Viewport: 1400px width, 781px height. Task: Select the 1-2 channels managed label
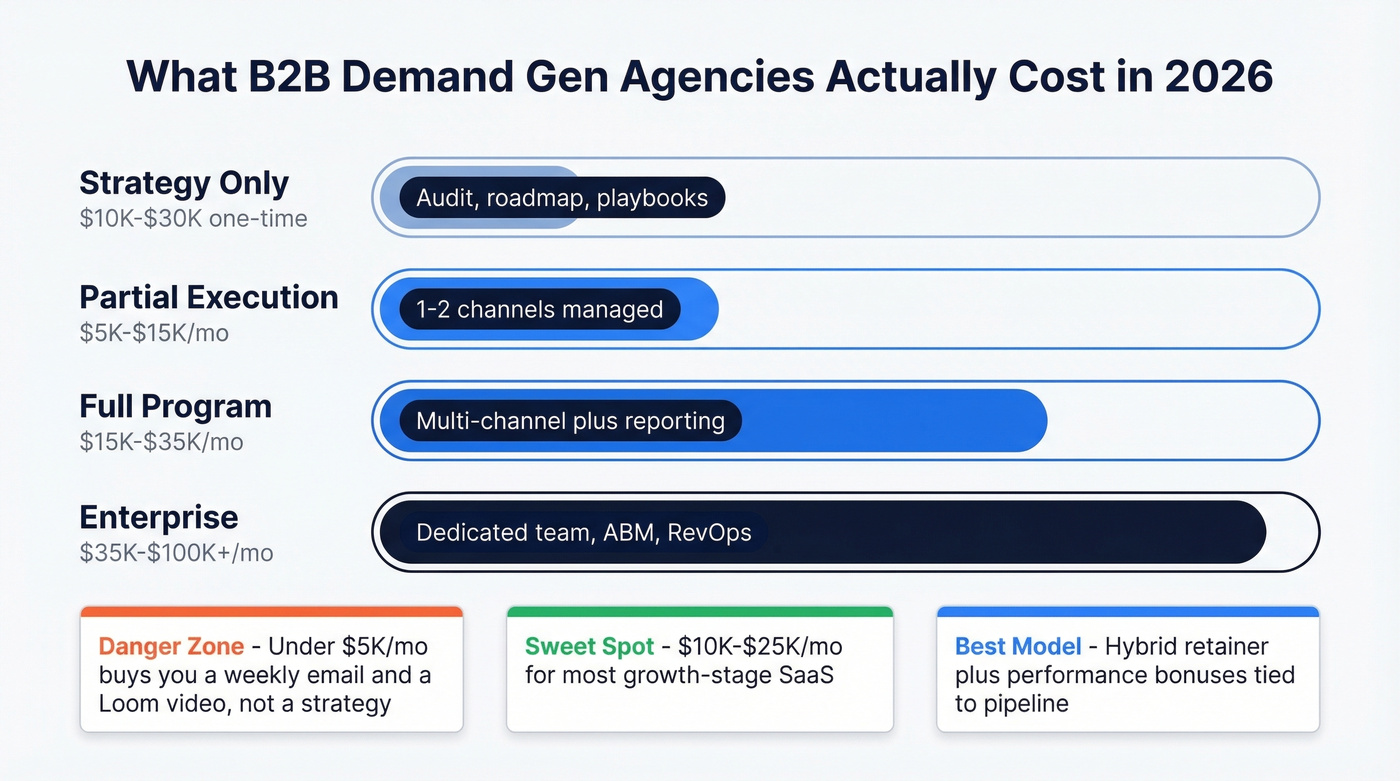[540, 309]
